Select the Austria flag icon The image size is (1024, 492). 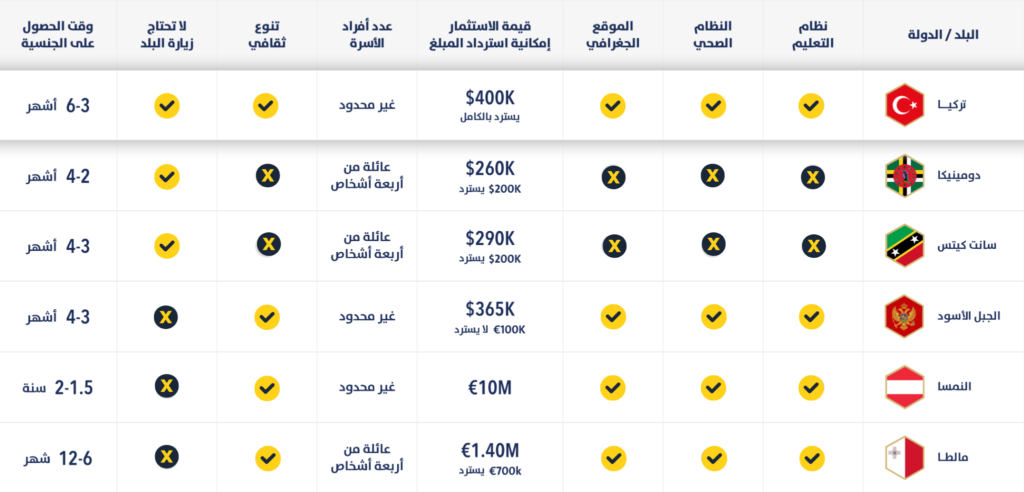[x=904, y=387]
